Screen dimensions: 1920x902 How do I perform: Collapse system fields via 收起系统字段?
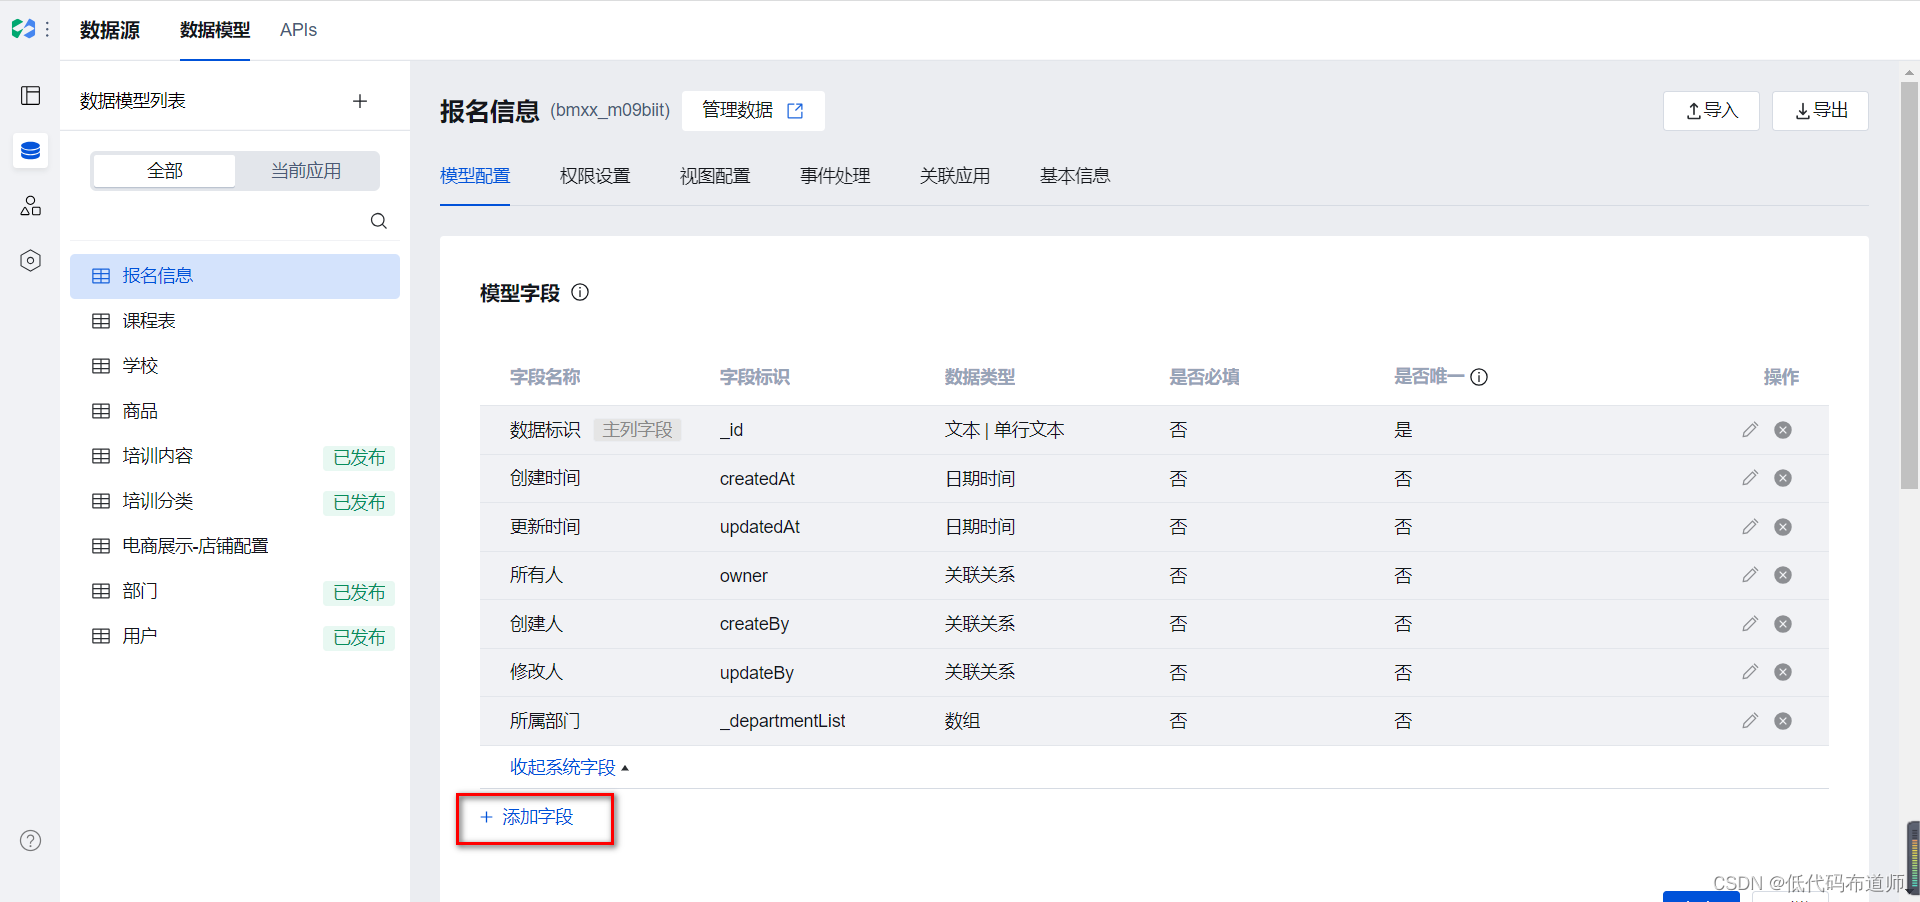(x=569, y=767)
